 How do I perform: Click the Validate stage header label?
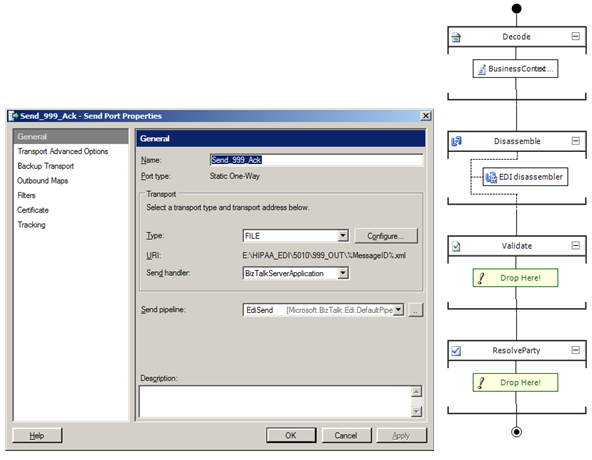[x=516, y=246]
